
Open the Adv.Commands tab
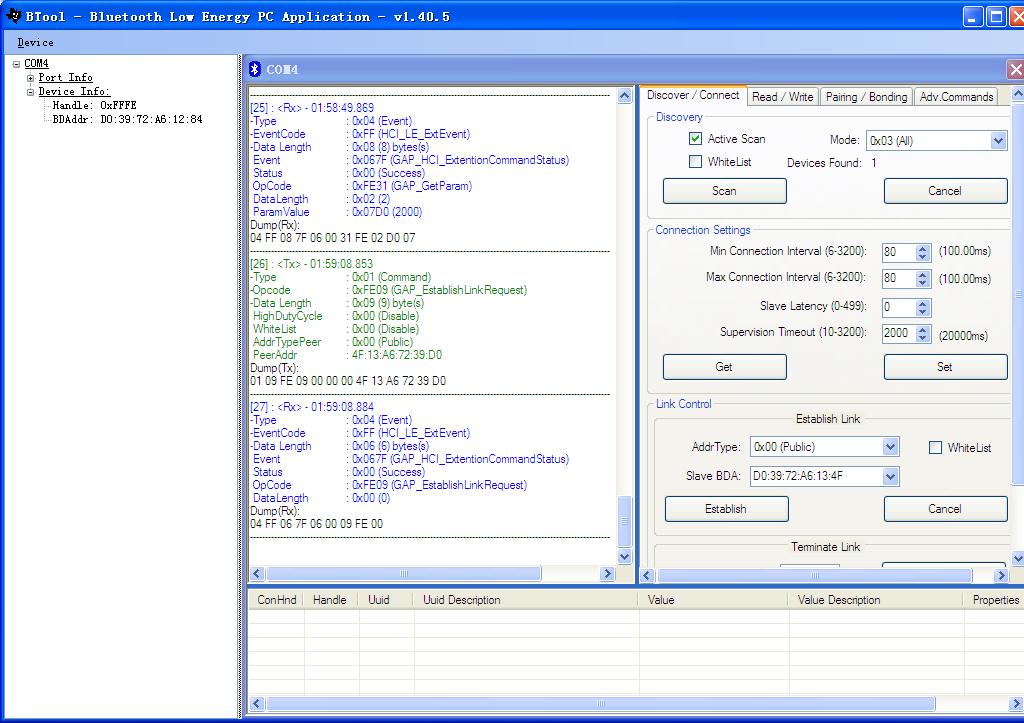coord(956,97)
